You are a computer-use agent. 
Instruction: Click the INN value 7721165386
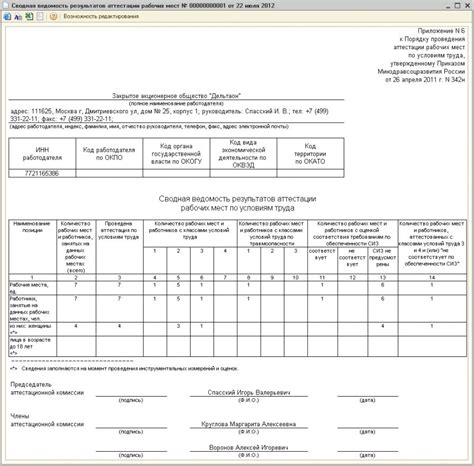pyautogui.click(x=42, y=173)
